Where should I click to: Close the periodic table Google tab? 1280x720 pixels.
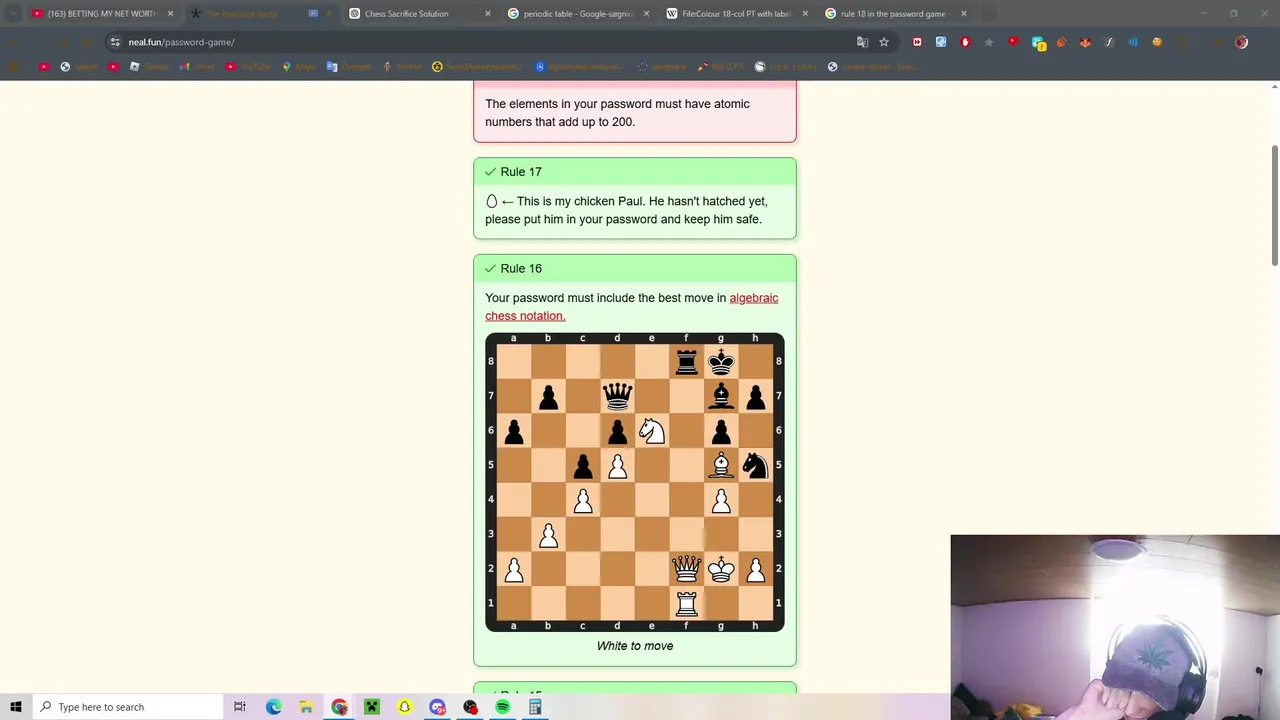(646, 14)
